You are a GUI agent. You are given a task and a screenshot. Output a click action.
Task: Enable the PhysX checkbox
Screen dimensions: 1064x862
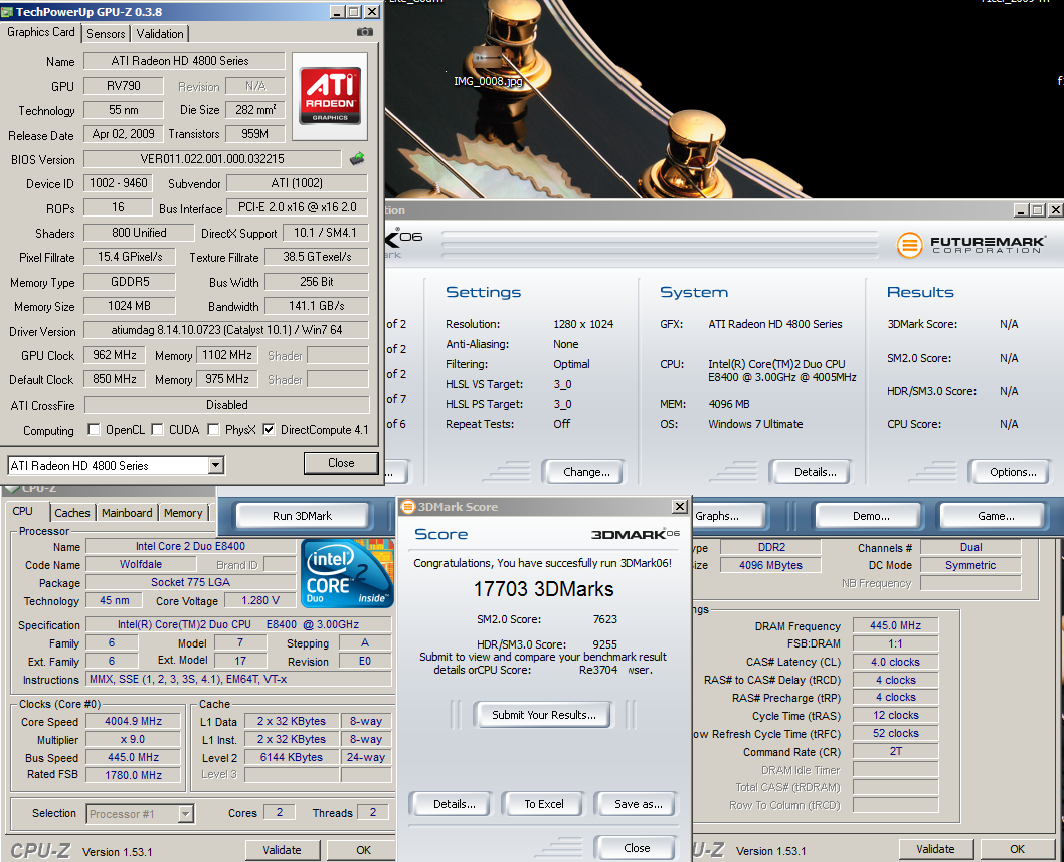coord(213,430)
